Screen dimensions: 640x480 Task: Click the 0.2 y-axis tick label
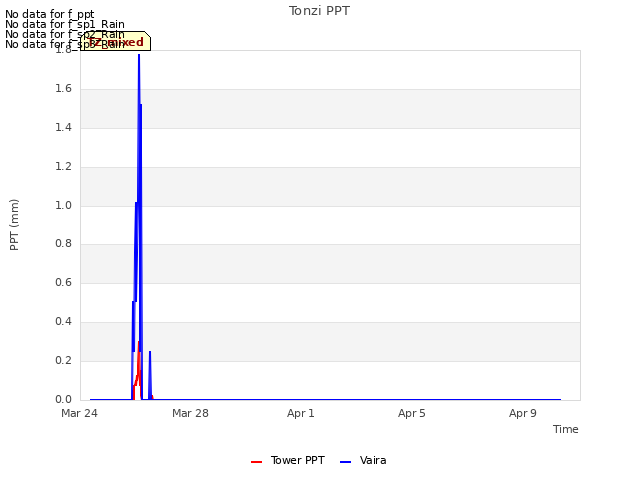point(63,360)
